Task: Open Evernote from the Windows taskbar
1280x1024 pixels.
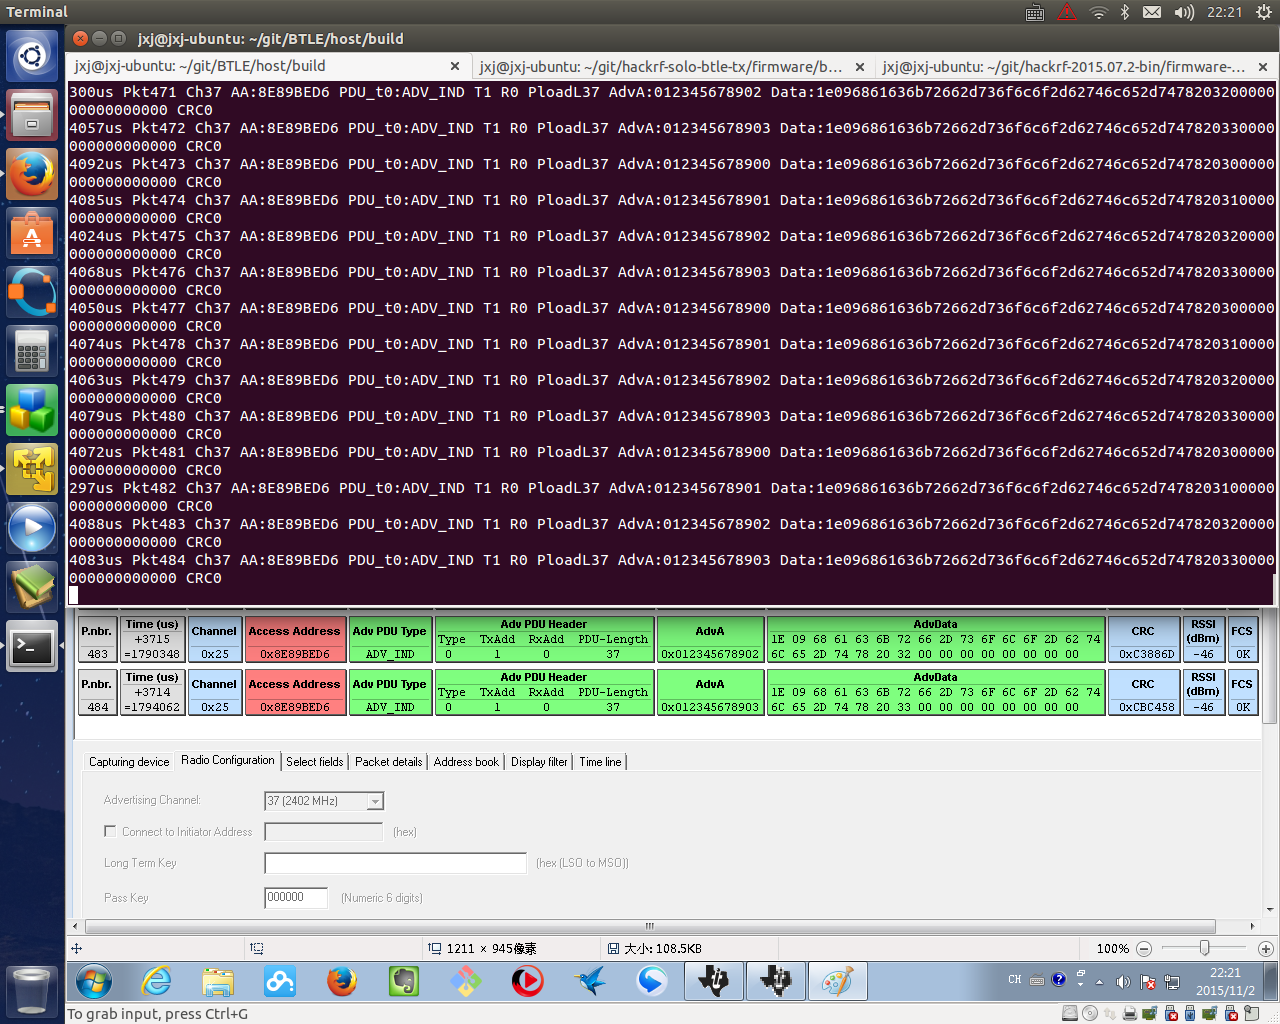Action: pyautogui.click(x=403, y=982)
